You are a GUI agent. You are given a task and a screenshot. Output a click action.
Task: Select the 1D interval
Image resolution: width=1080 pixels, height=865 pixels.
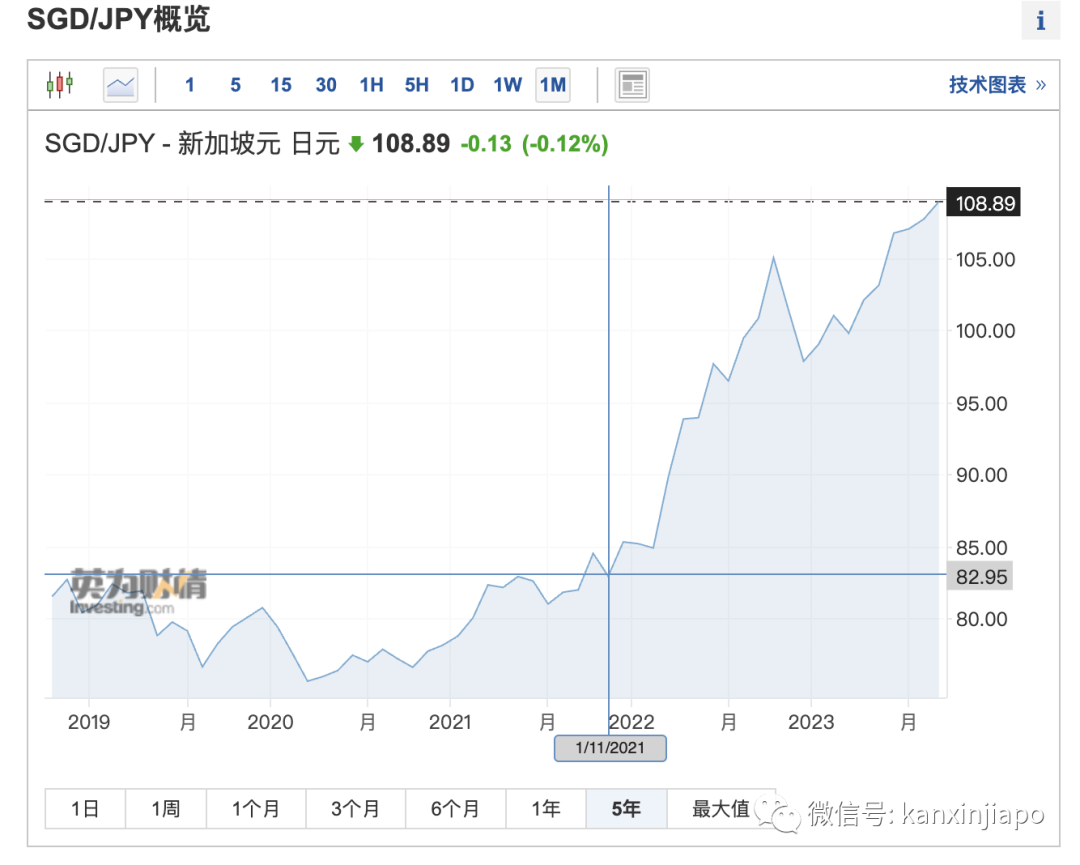[461, 85]
